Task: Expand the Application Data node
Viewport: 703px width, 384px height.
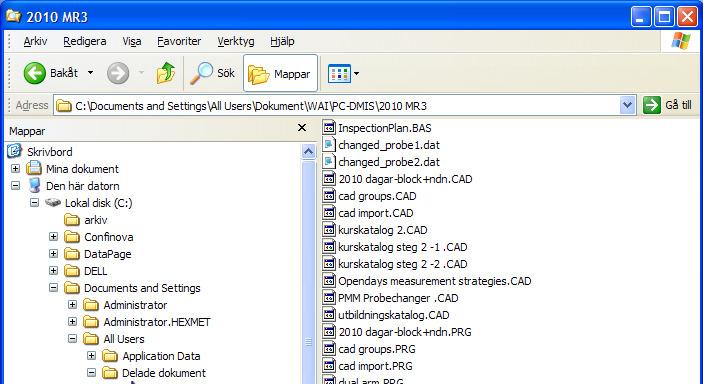Action: point(91,356)
